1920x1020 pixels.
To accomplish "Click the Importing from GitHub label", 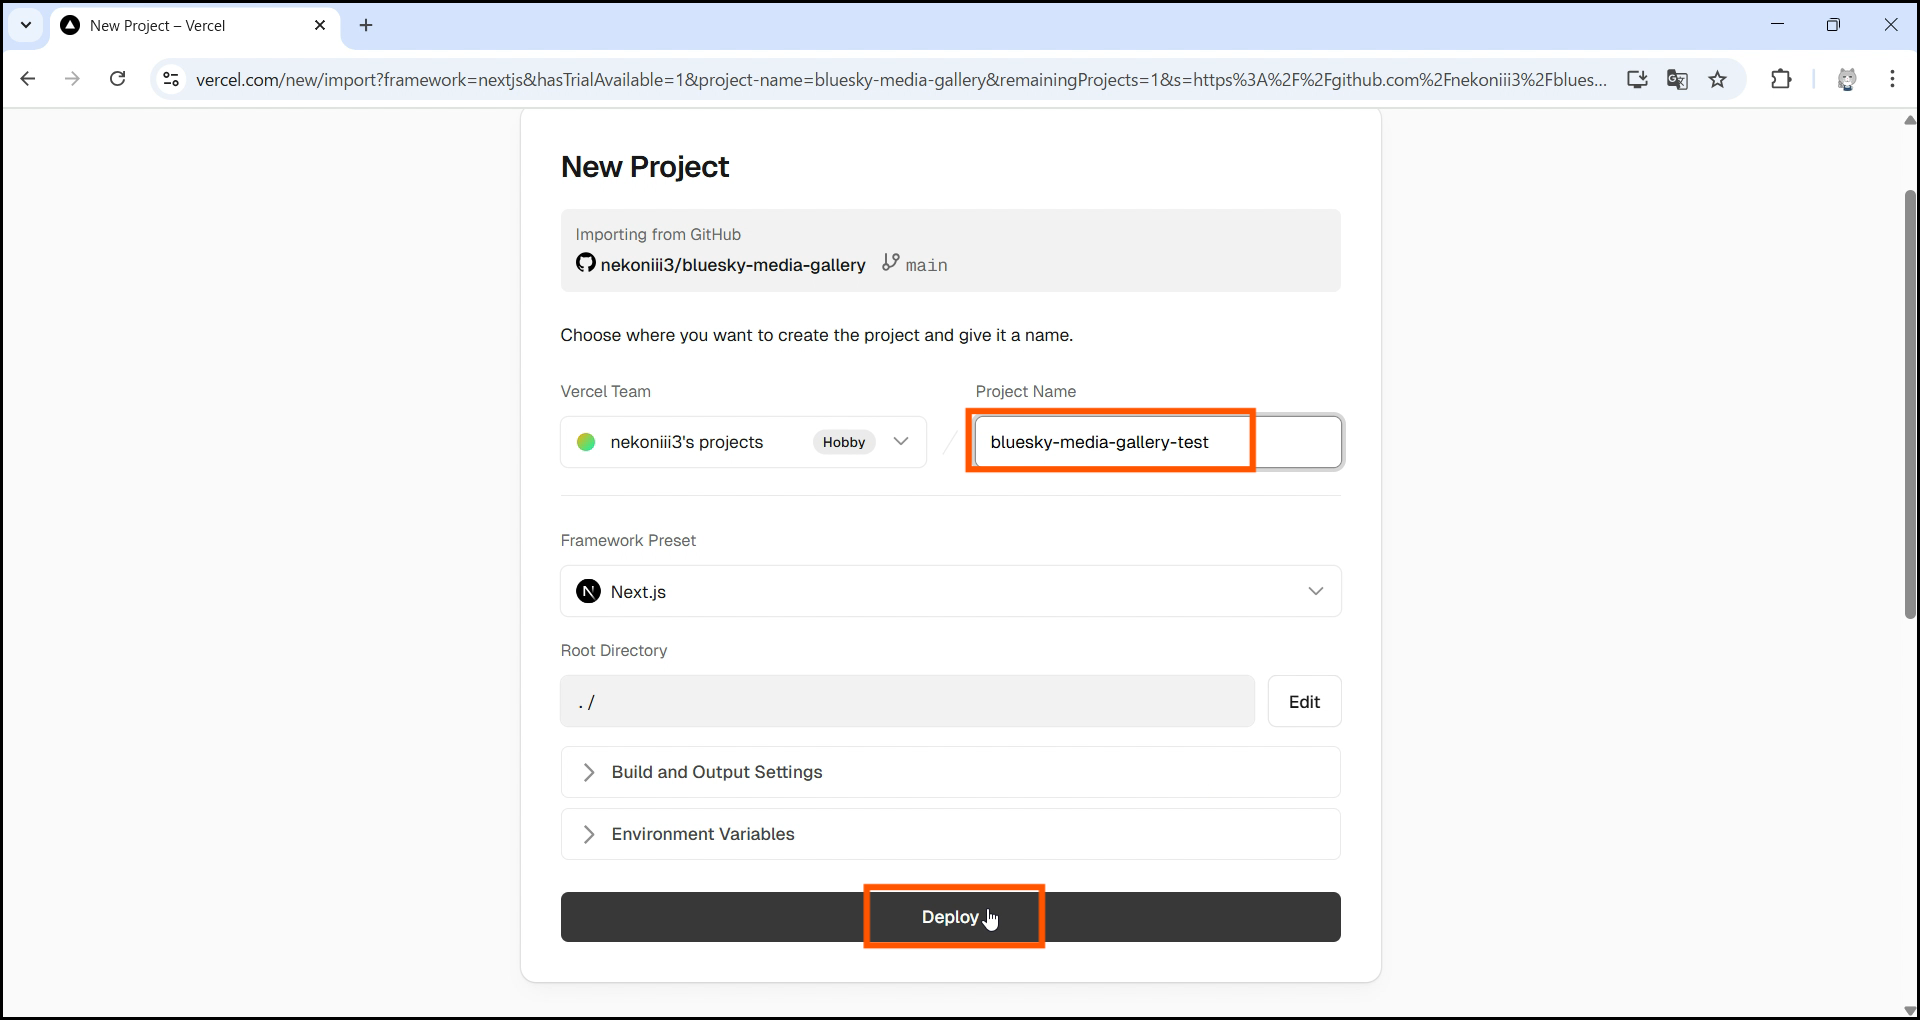I will [658, 234].
